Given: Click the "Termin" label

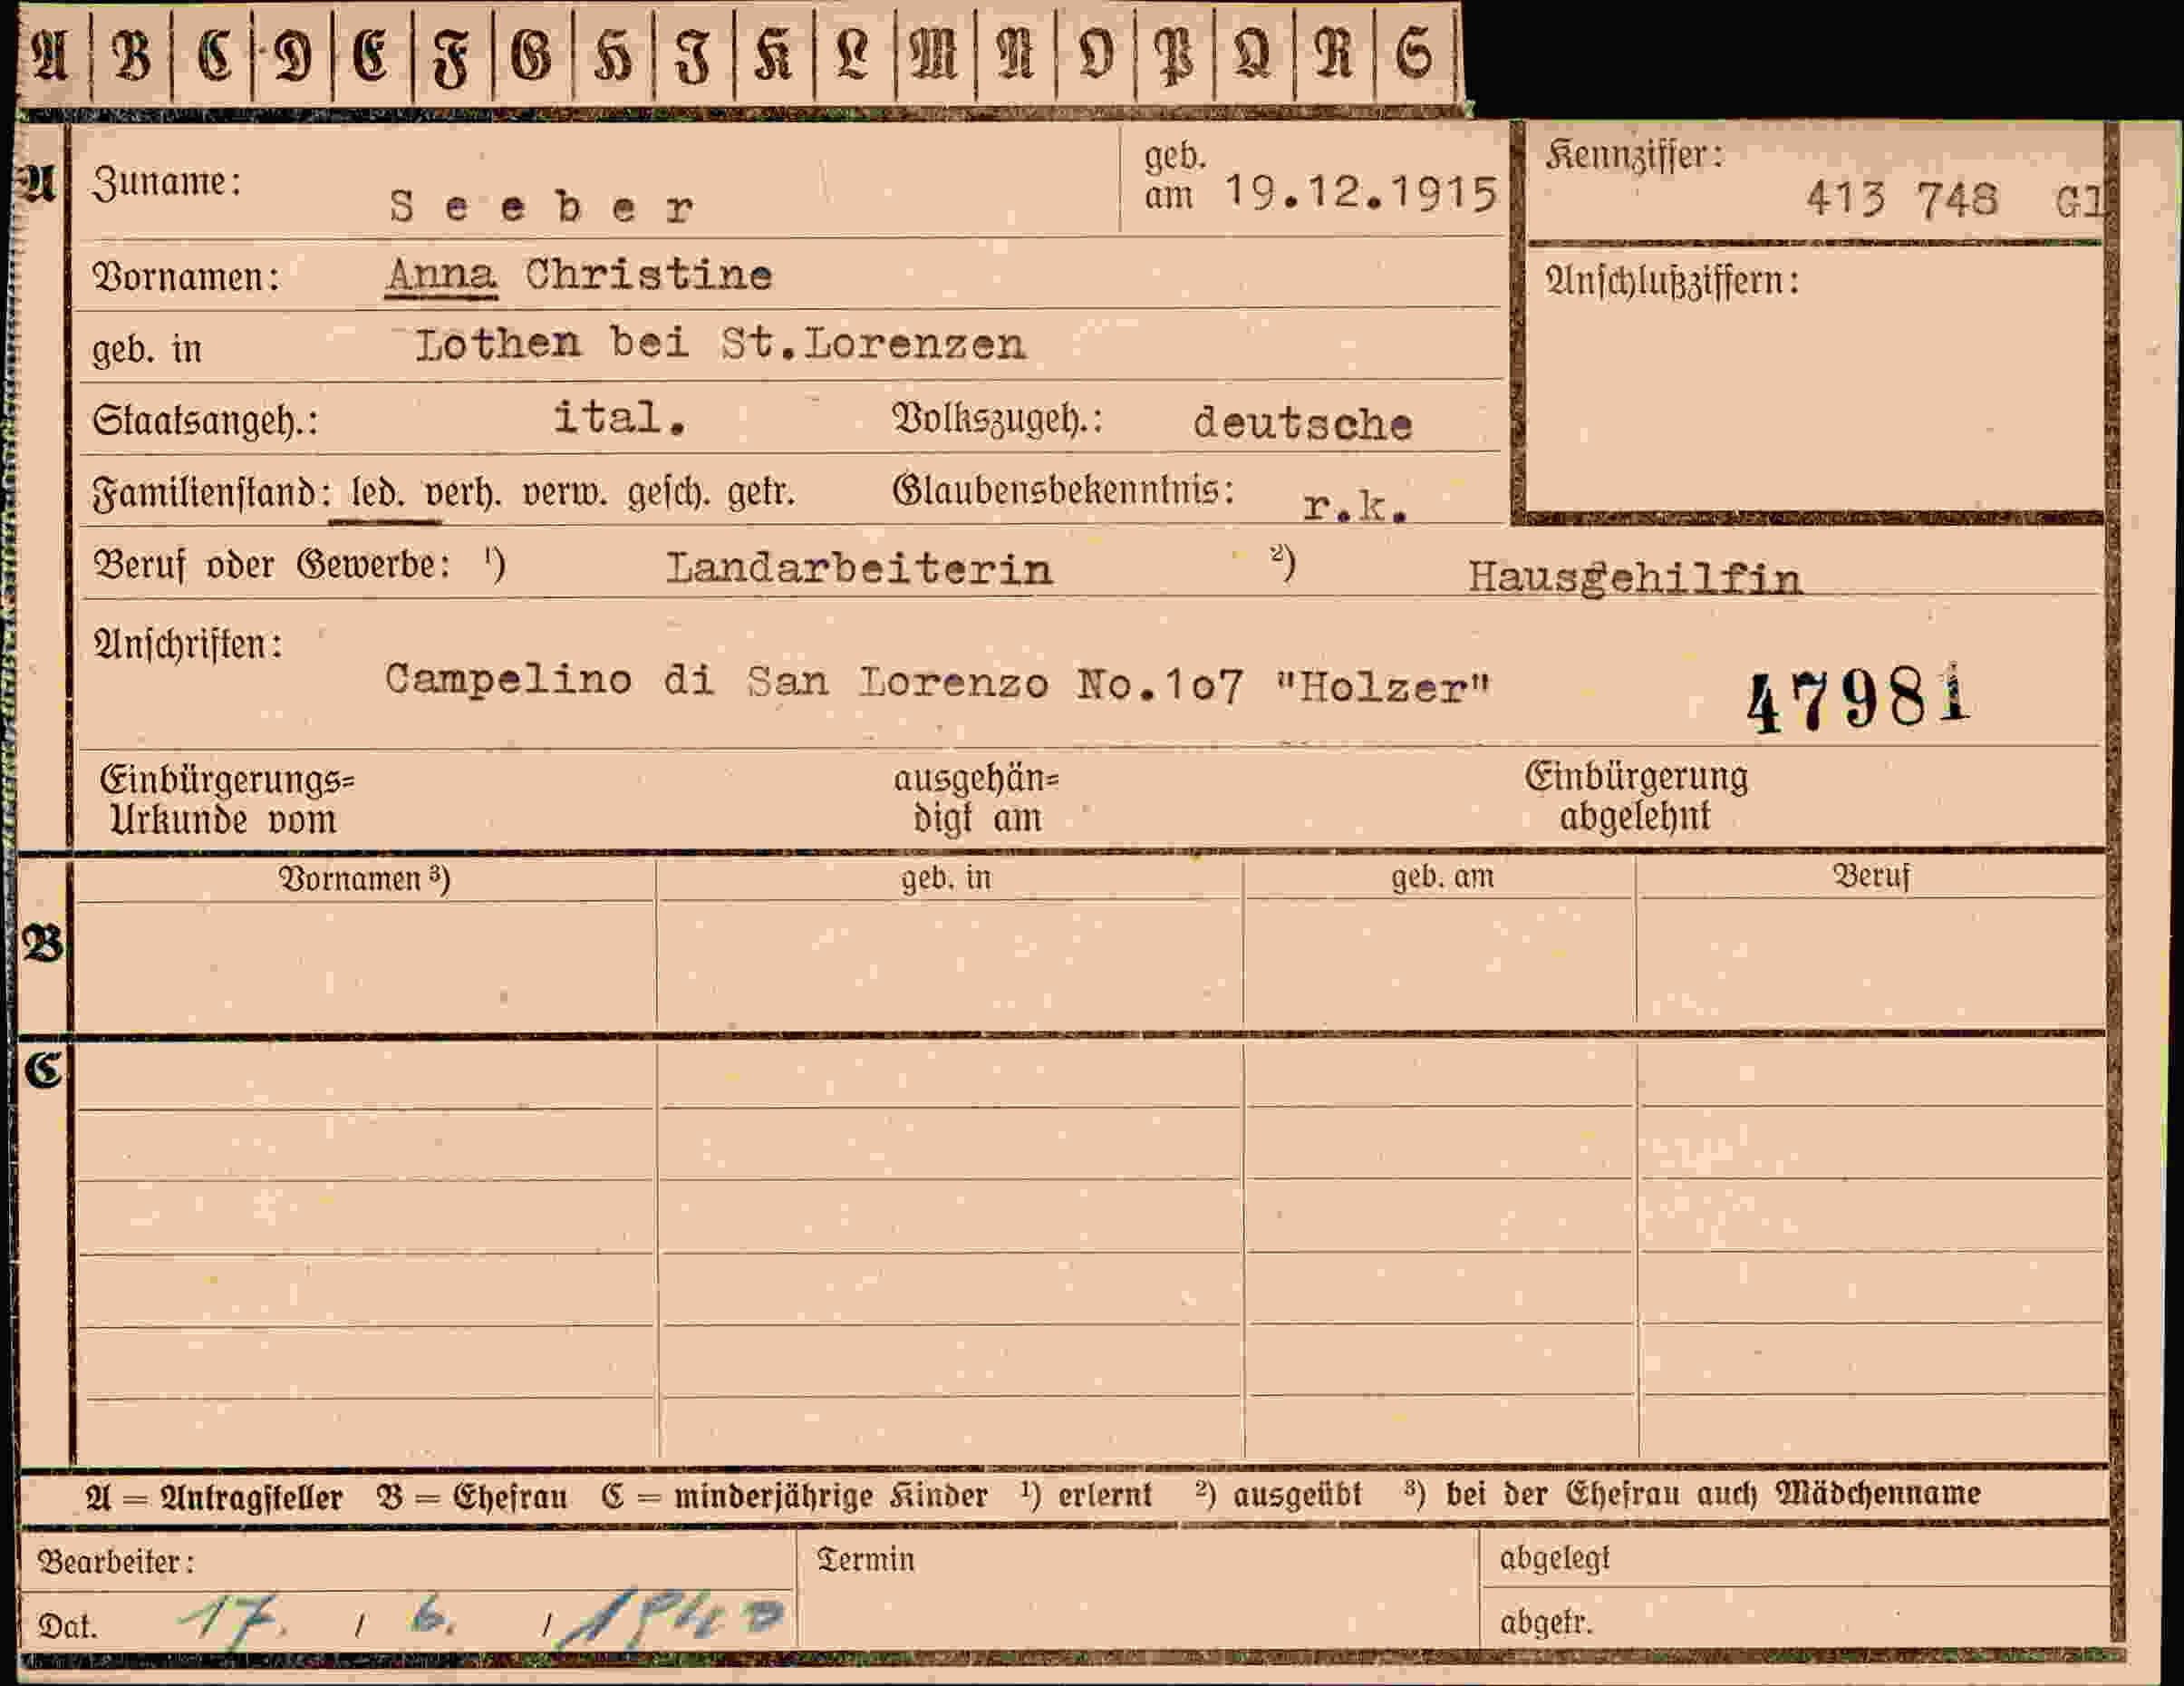Looking at the screenshot, I should 865,1560.
